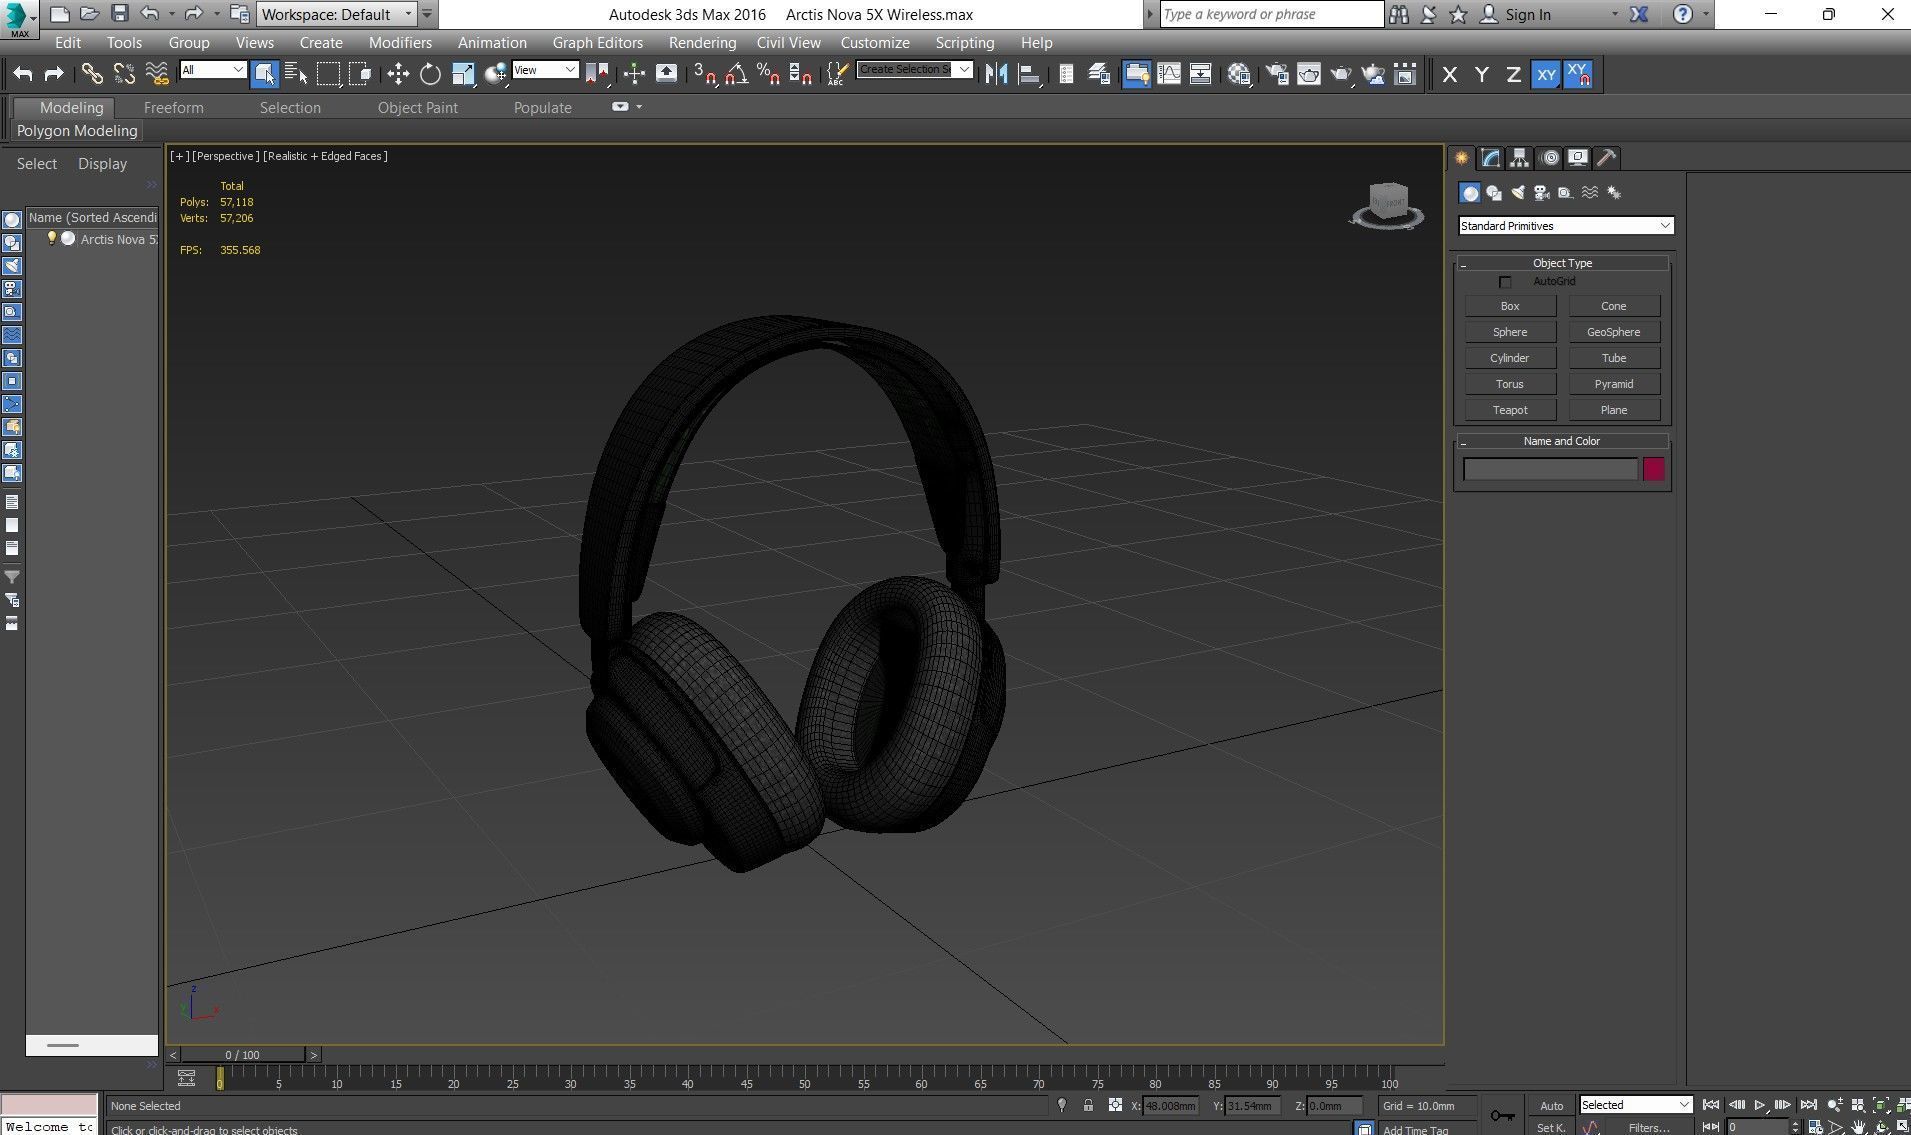This screenshot has width=1911, height=1135.
Task: Select the Cameras category icon
Action: click(x=1542, y=193)
